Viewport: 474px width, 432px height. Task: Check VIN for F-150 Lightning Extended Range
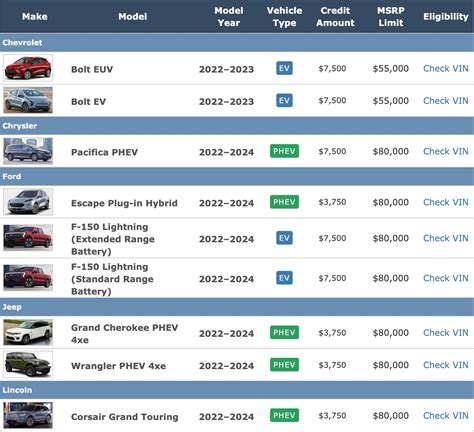446,238
